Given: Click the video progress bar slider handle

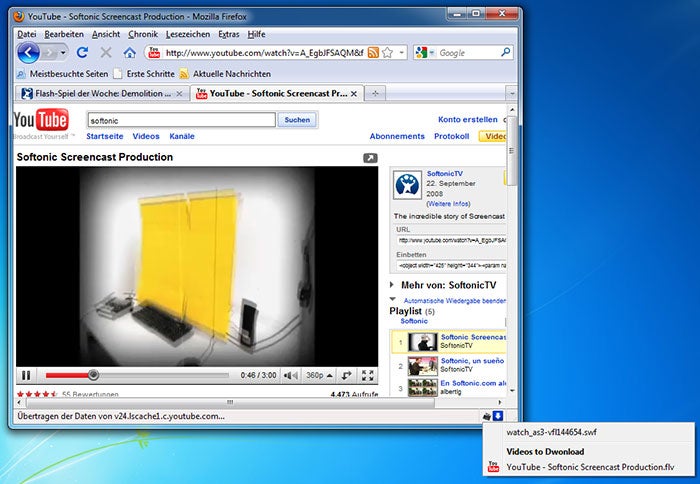Looking at the screenshot, I should [x=93, y=376].
